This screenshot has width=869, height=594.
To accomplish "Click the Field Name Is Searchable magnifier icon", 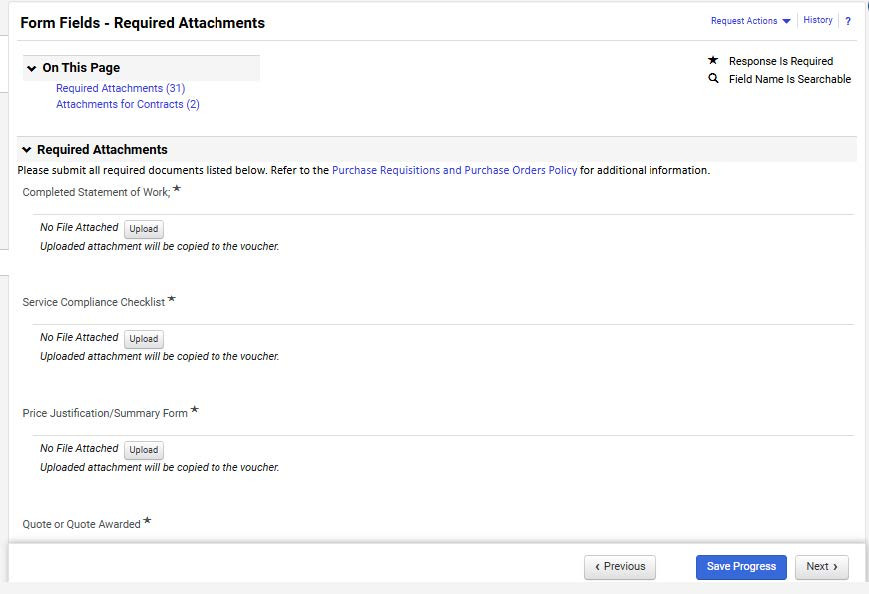I will tap(713, 78).
